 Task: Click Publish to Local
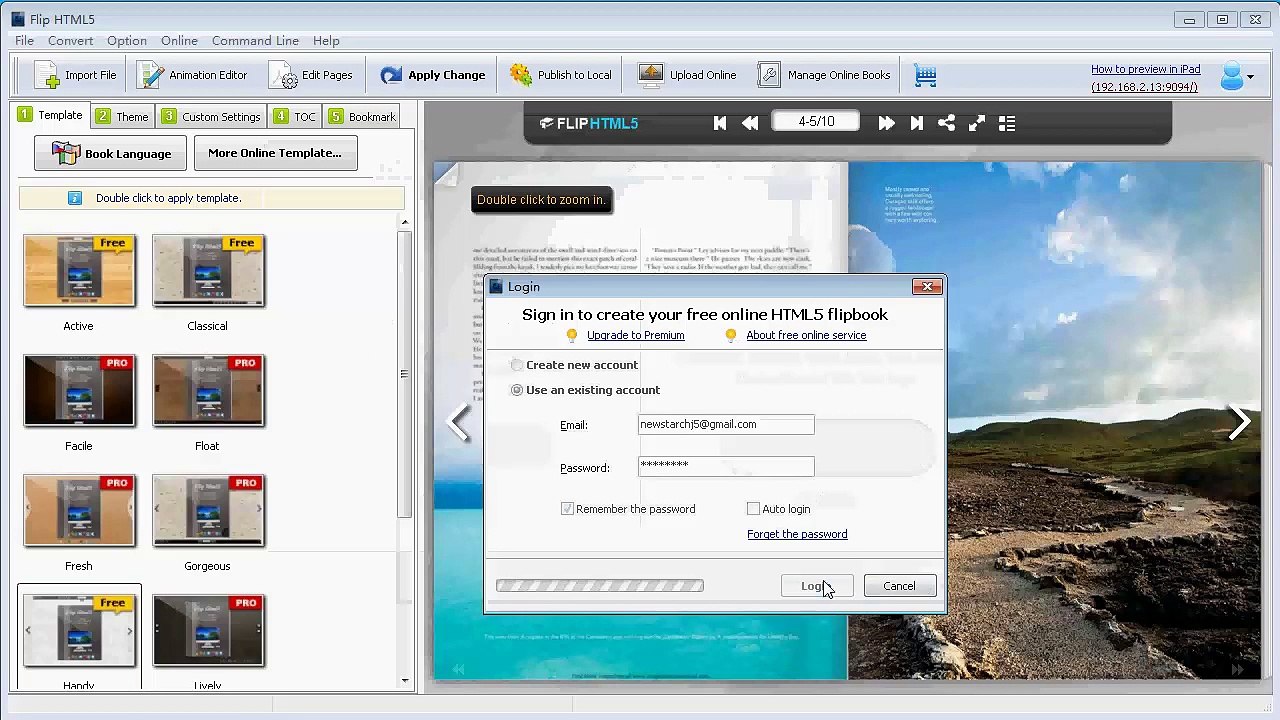pyautogui.click(x=560, y=75)
